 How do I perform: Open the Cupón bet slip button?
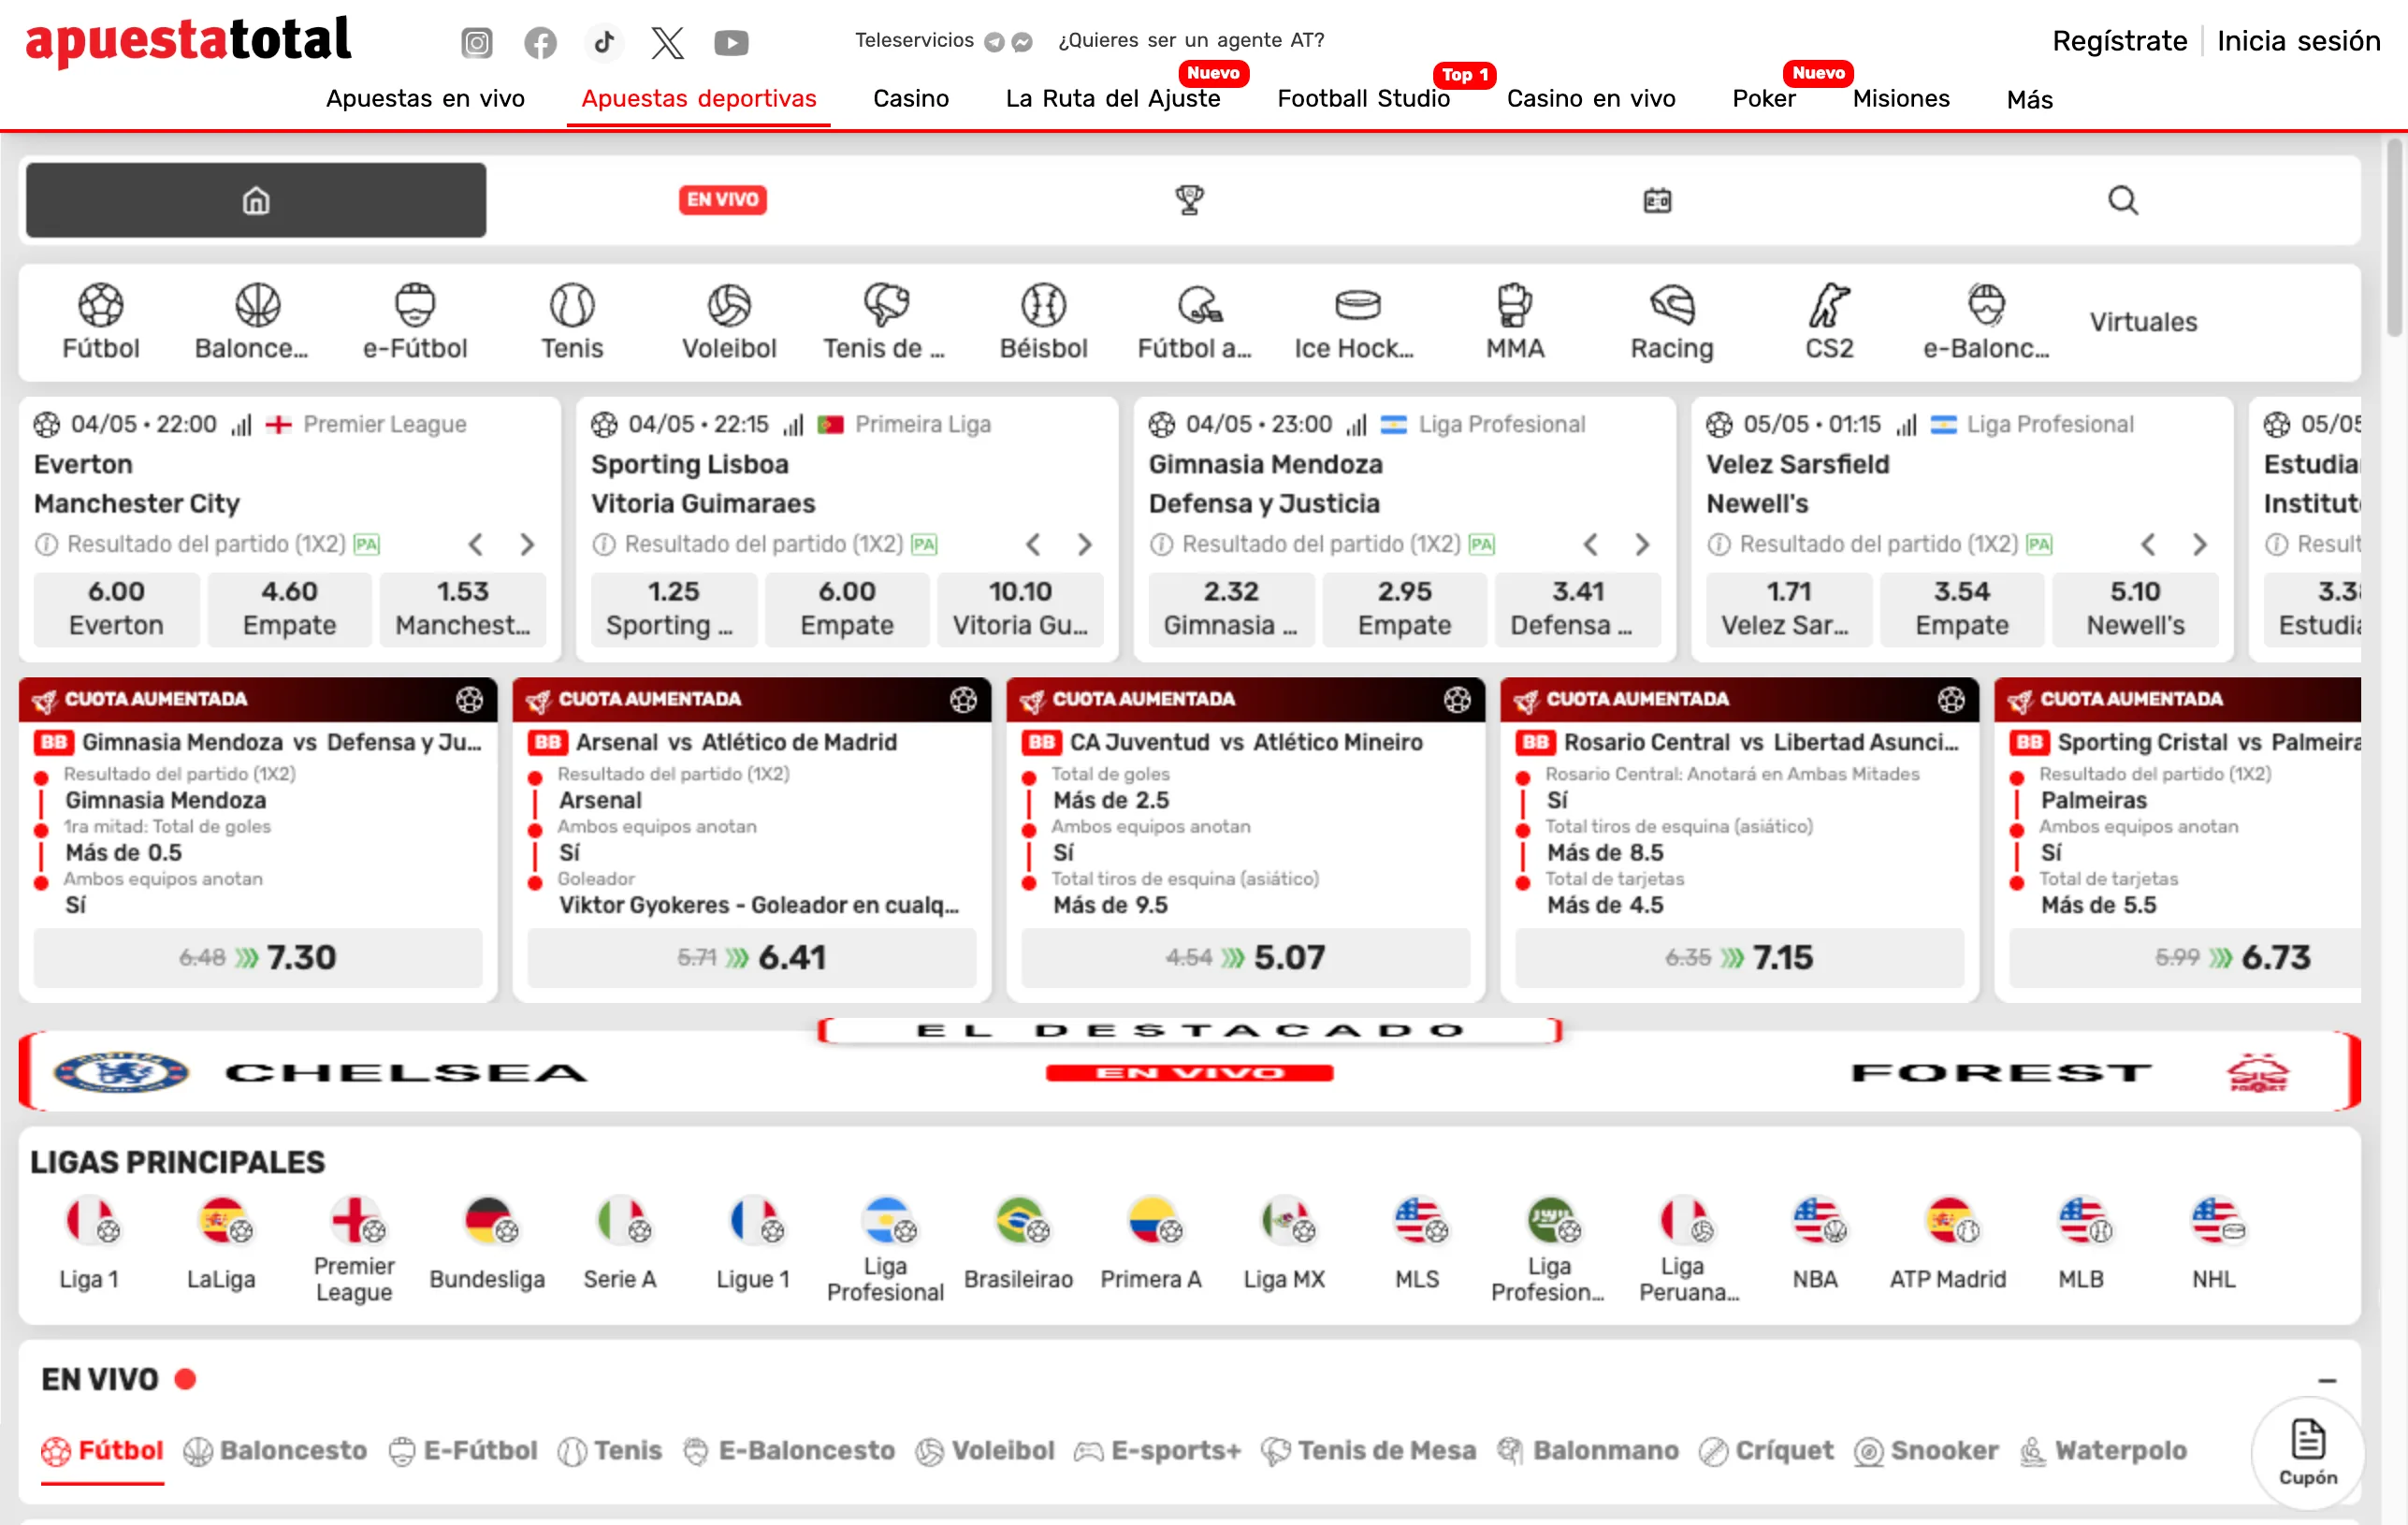(2307, 1452)
